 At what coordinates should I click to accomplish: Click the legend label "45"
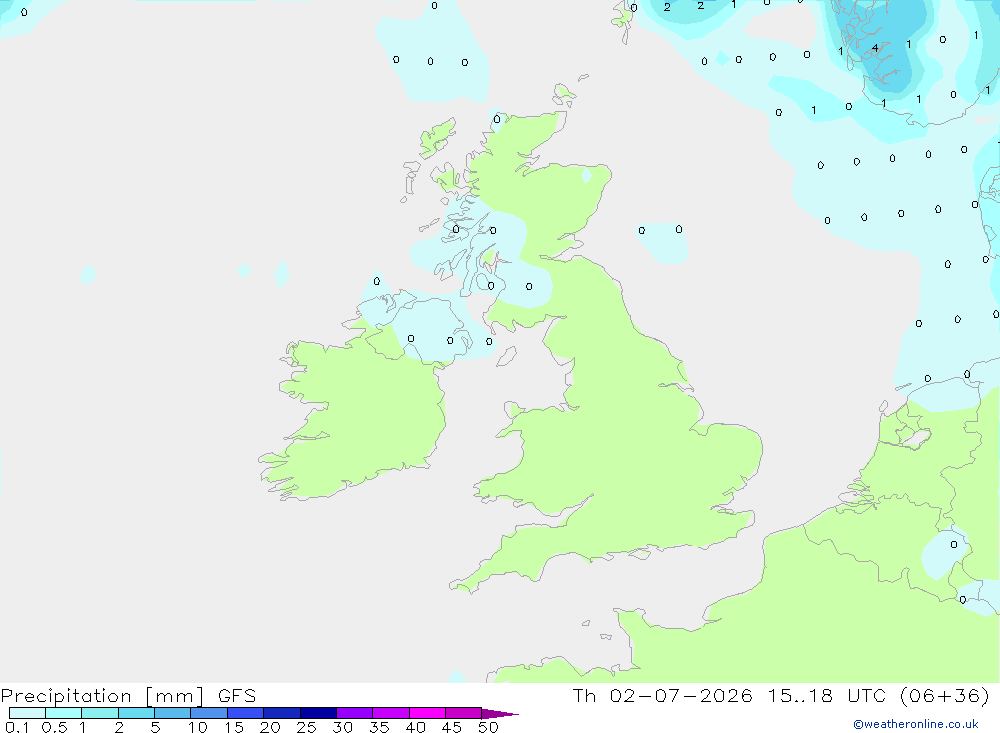452,727
